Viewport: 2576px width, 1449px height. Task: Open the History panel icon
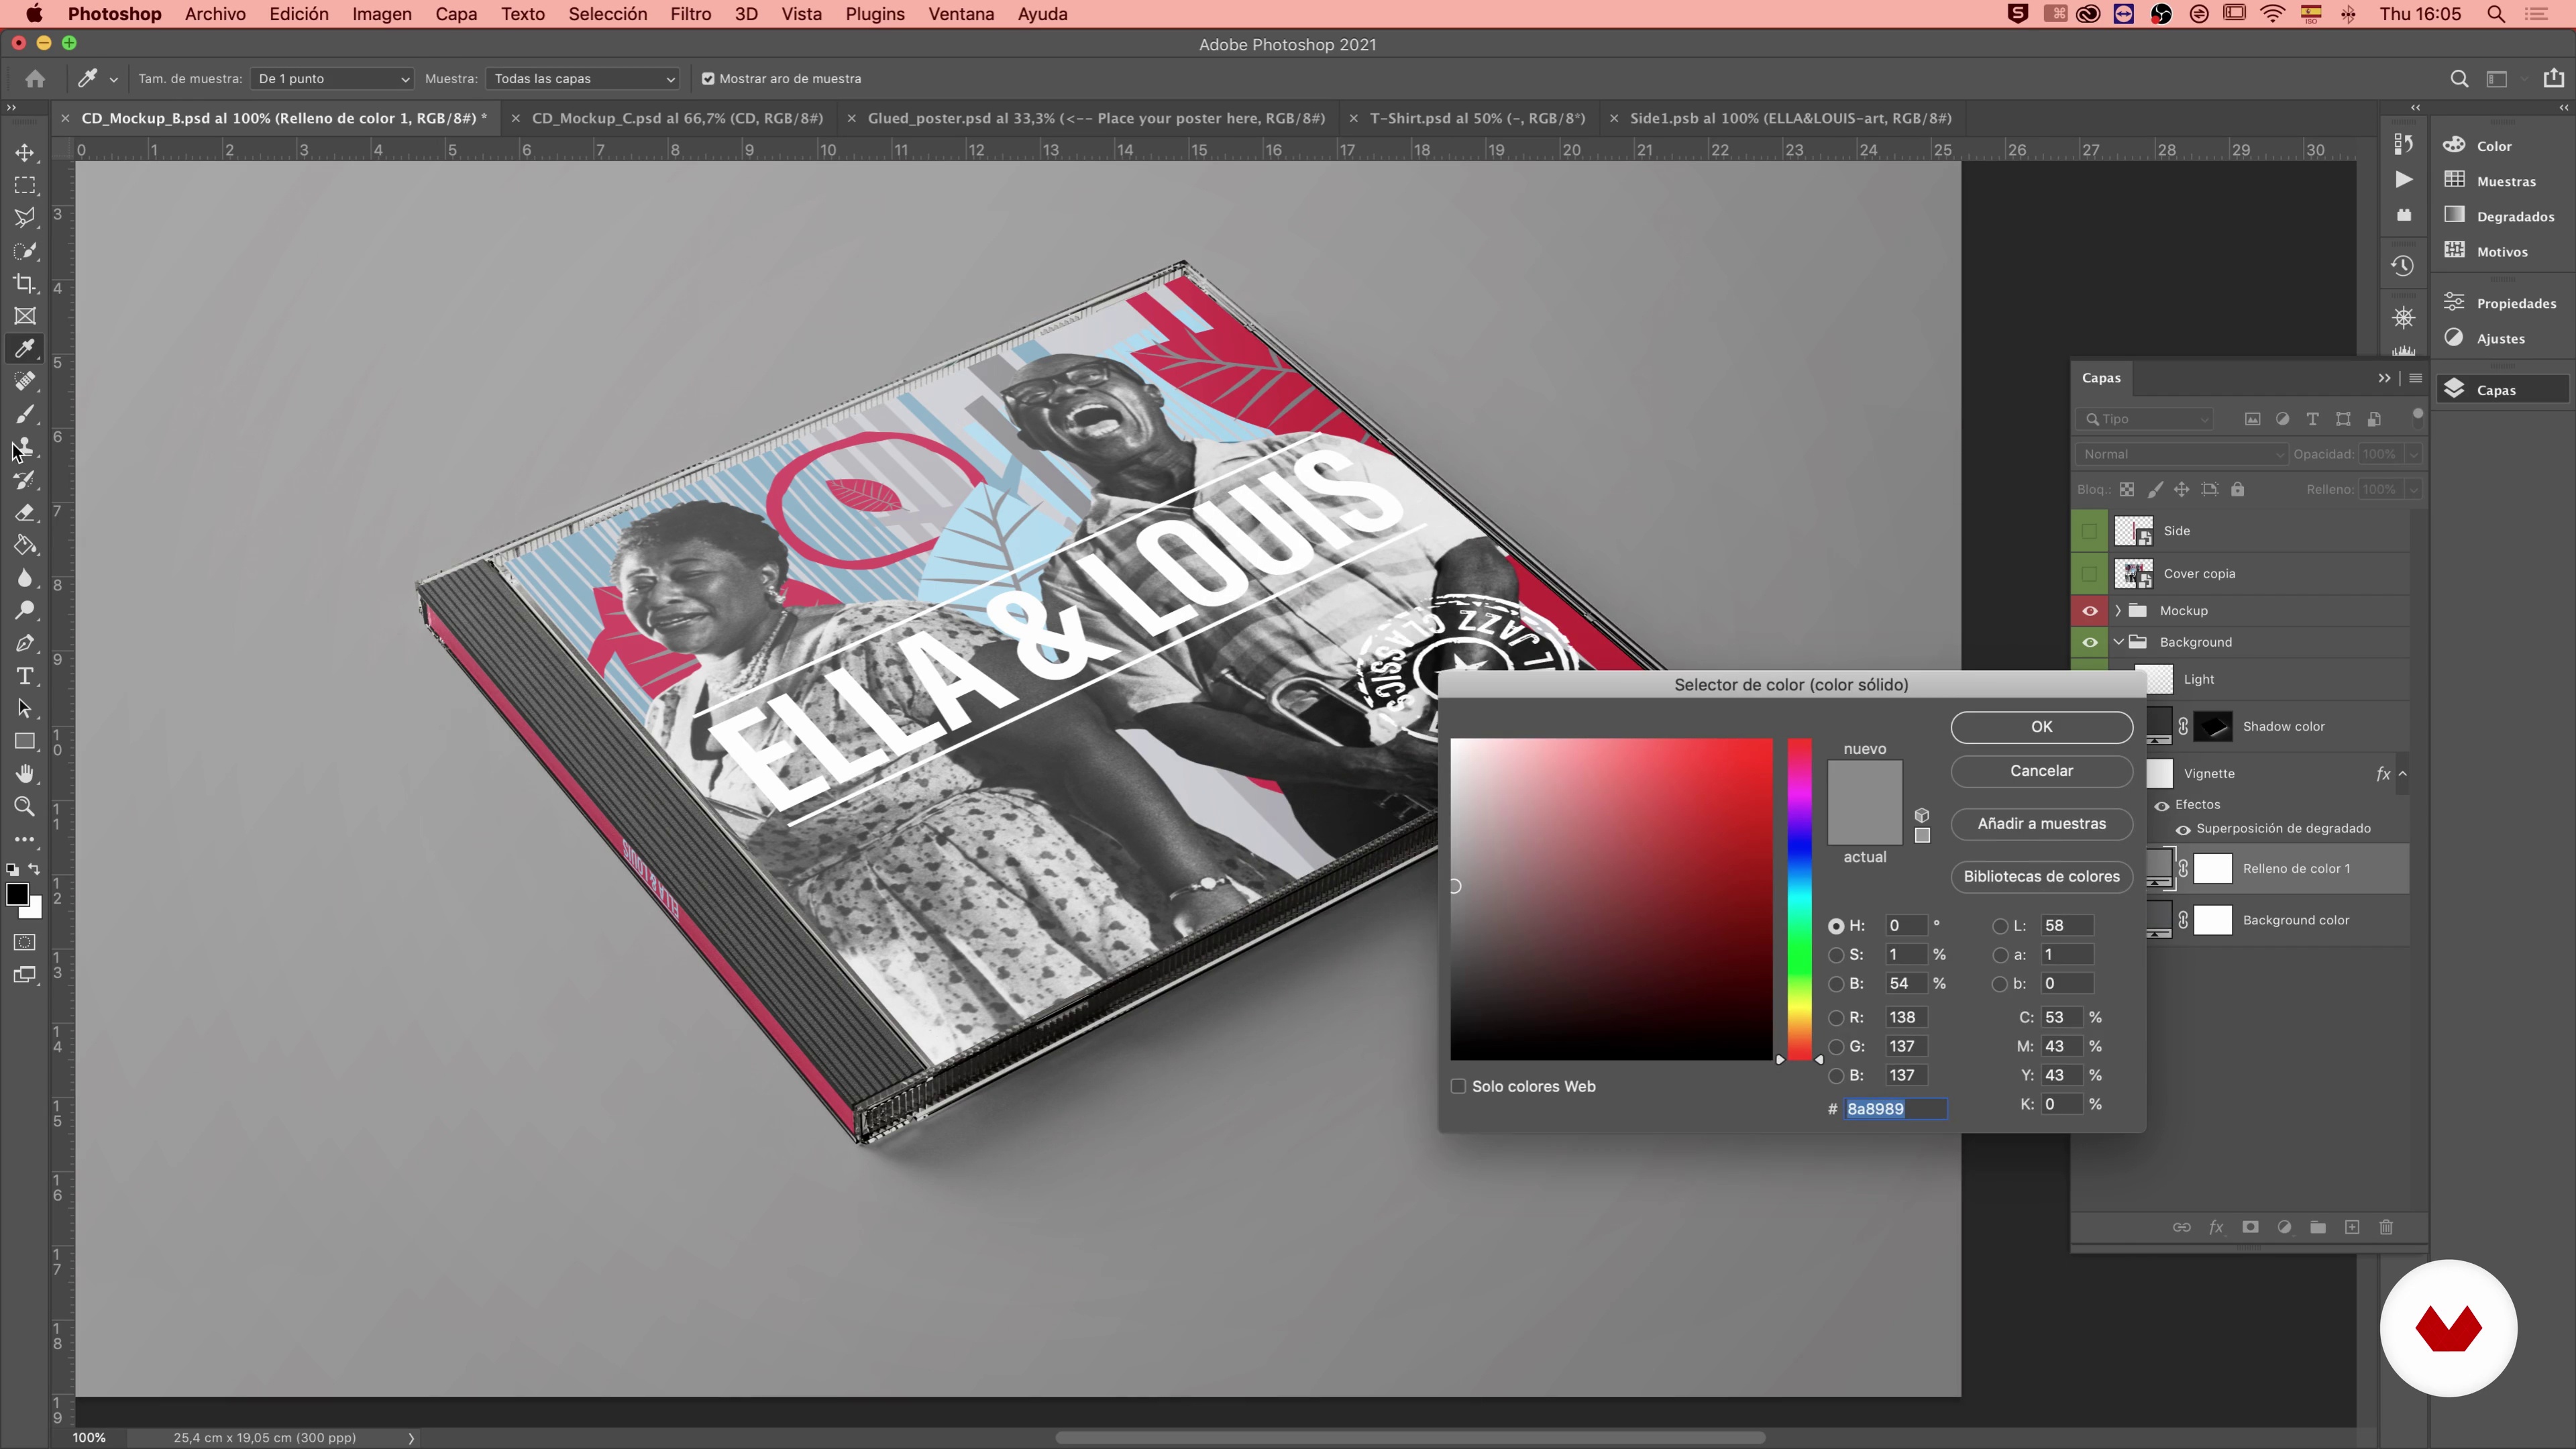click(2403, 266)
